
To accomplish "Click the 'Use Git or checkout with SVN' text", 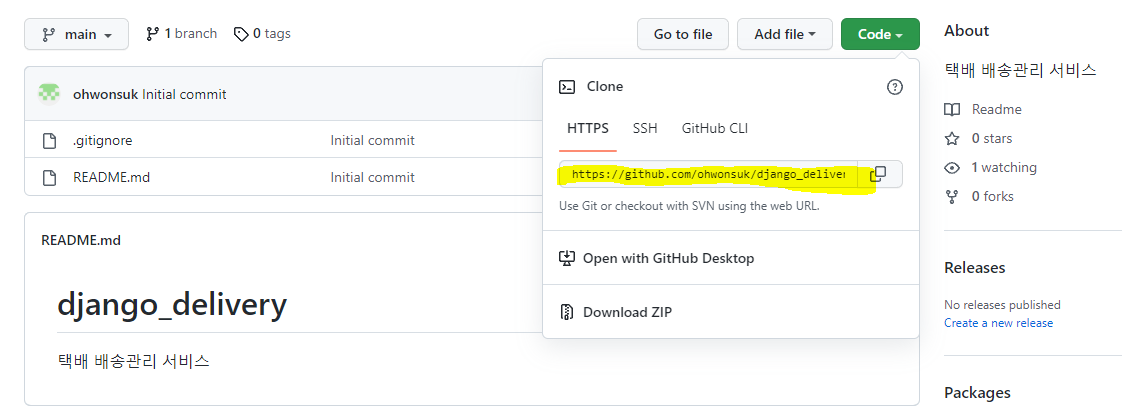I will pyautogui.click(x=688, y=207).
